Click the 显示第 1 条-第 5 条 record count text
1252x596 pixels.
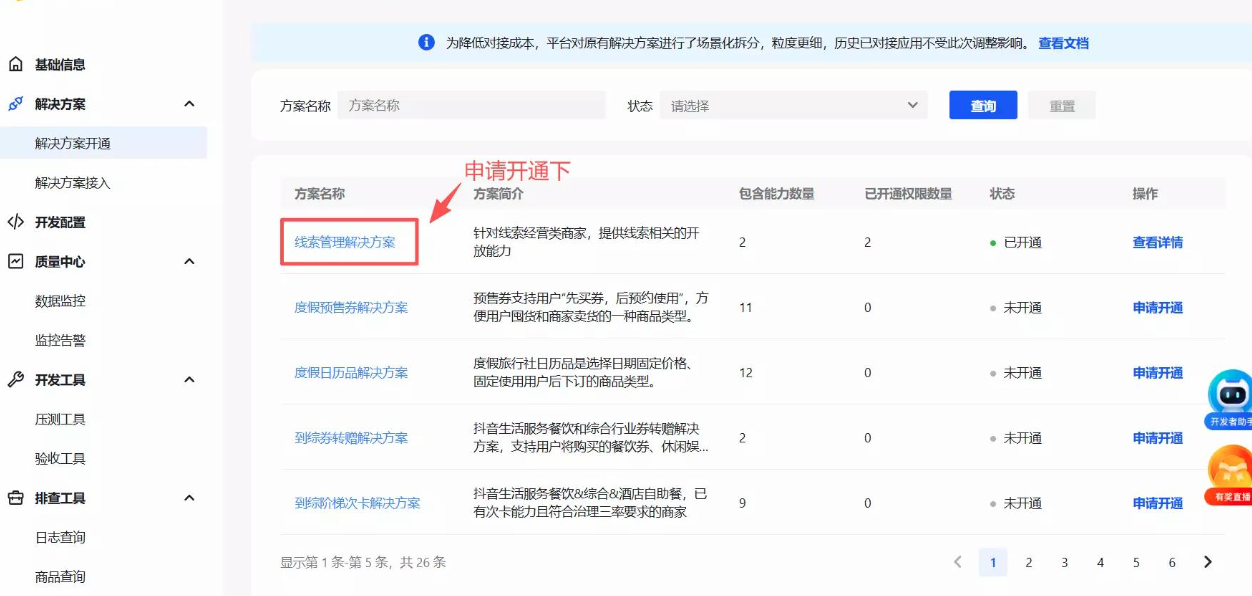(x=363, y=563)
